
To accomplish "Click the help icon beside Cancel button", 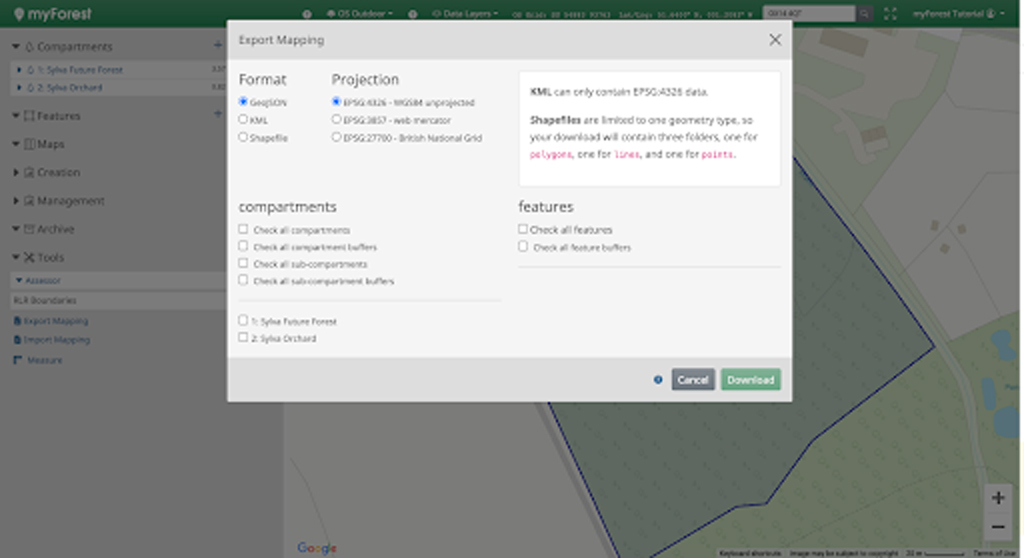I will click(657, 380).
